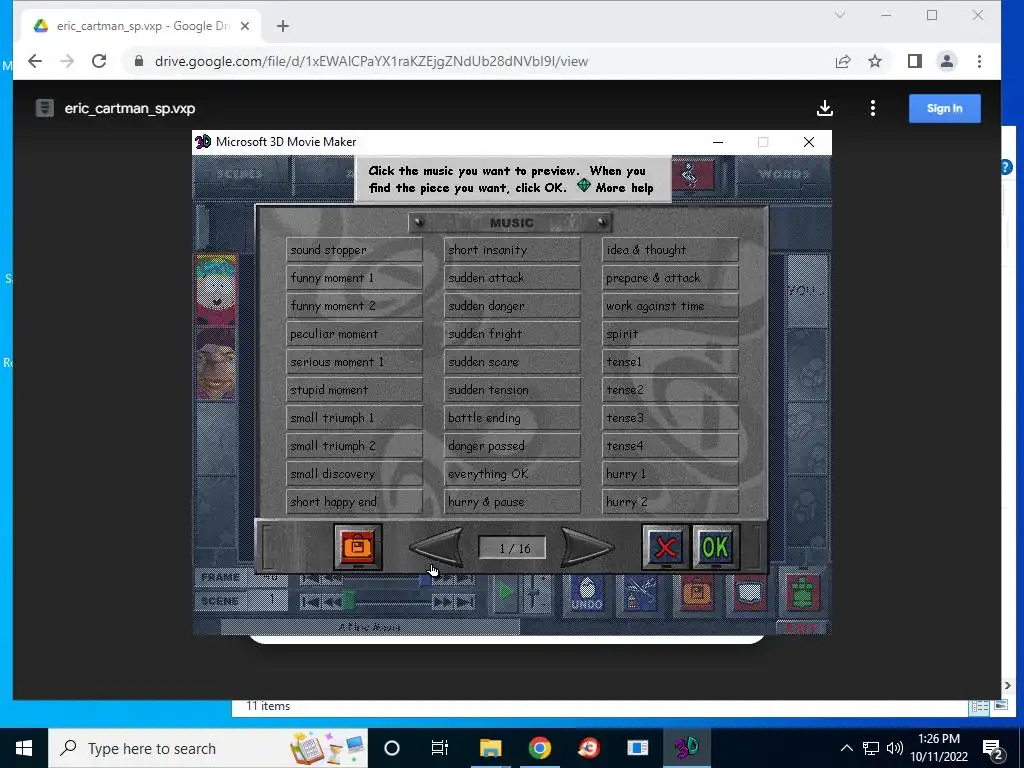Pick the 'sudden fright' music
Screen dimensions: 1024x768
point(512,334)
